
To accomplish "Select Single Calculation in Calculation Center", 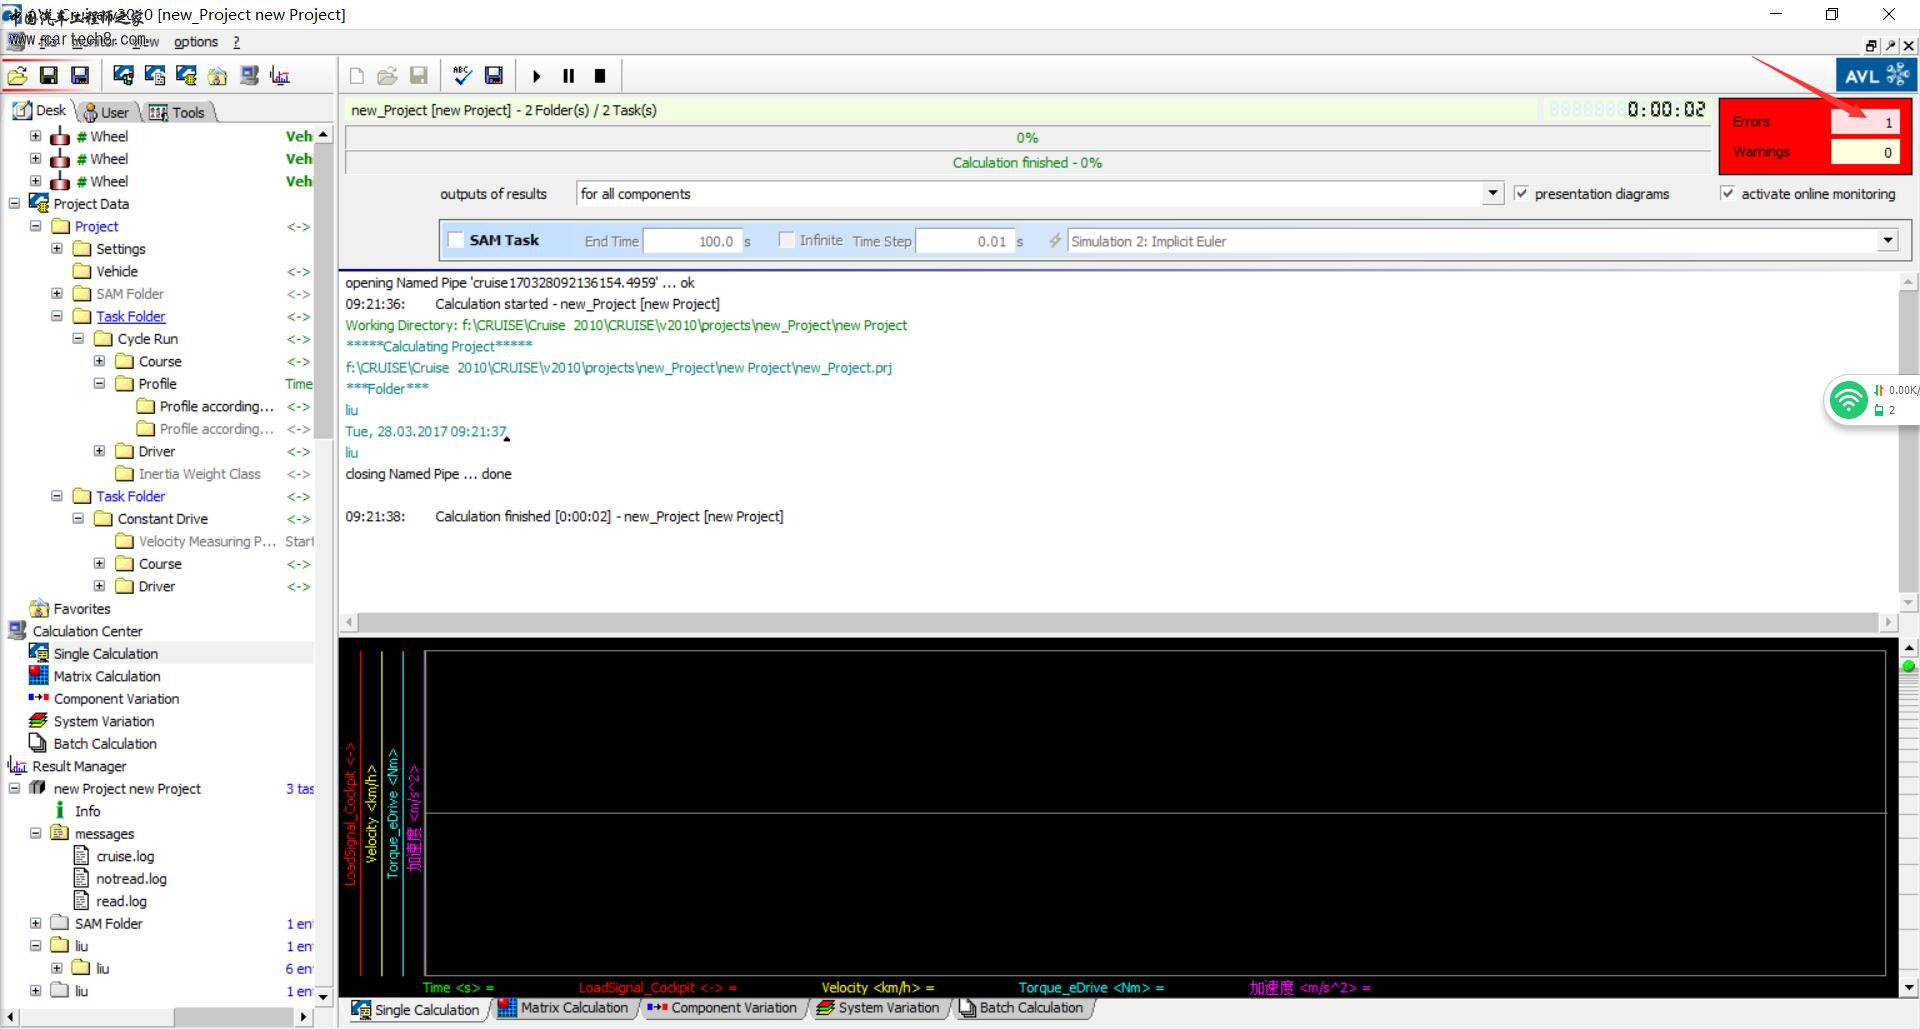I will click(x=106, y=653).
